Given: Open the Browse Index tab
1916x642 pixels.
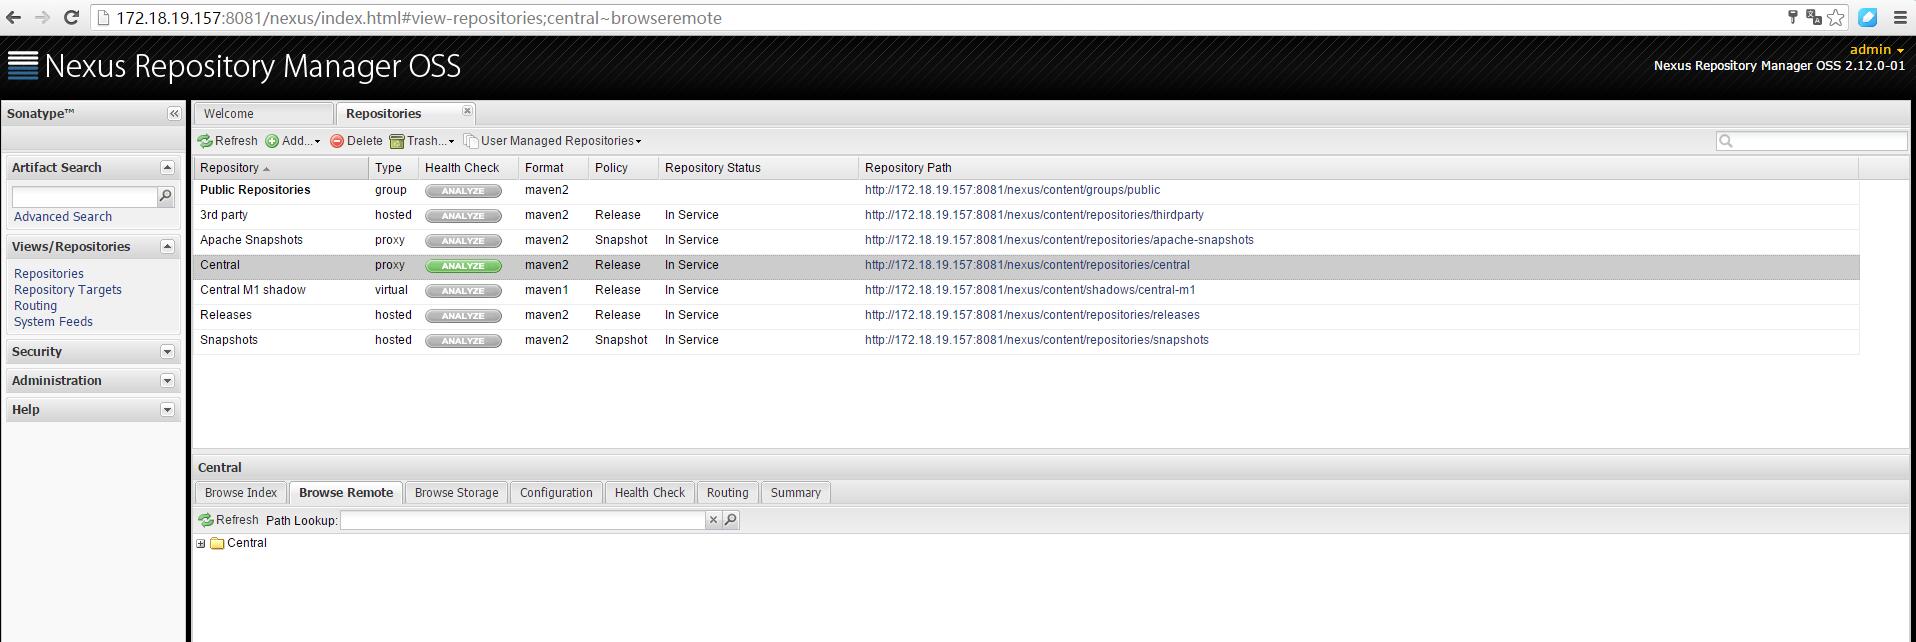Looking at the screenshot, I should pyautogui.click(x=240, y=493).
